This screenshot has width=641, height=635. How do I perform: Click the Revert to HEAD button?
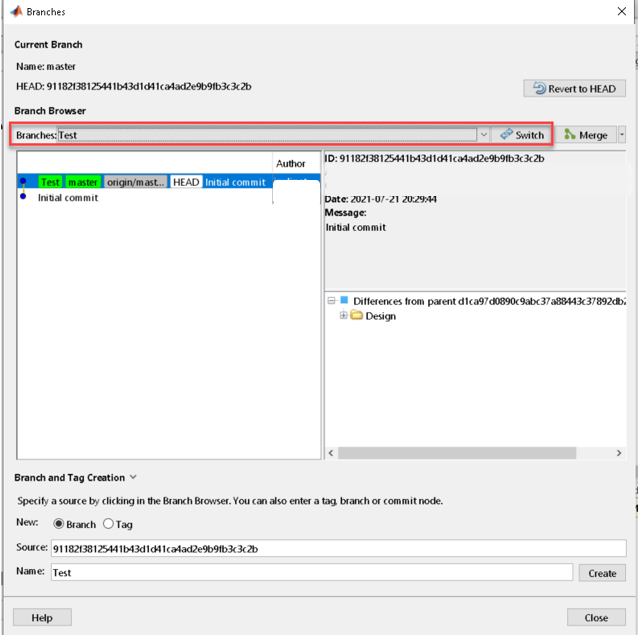(574, 88)
